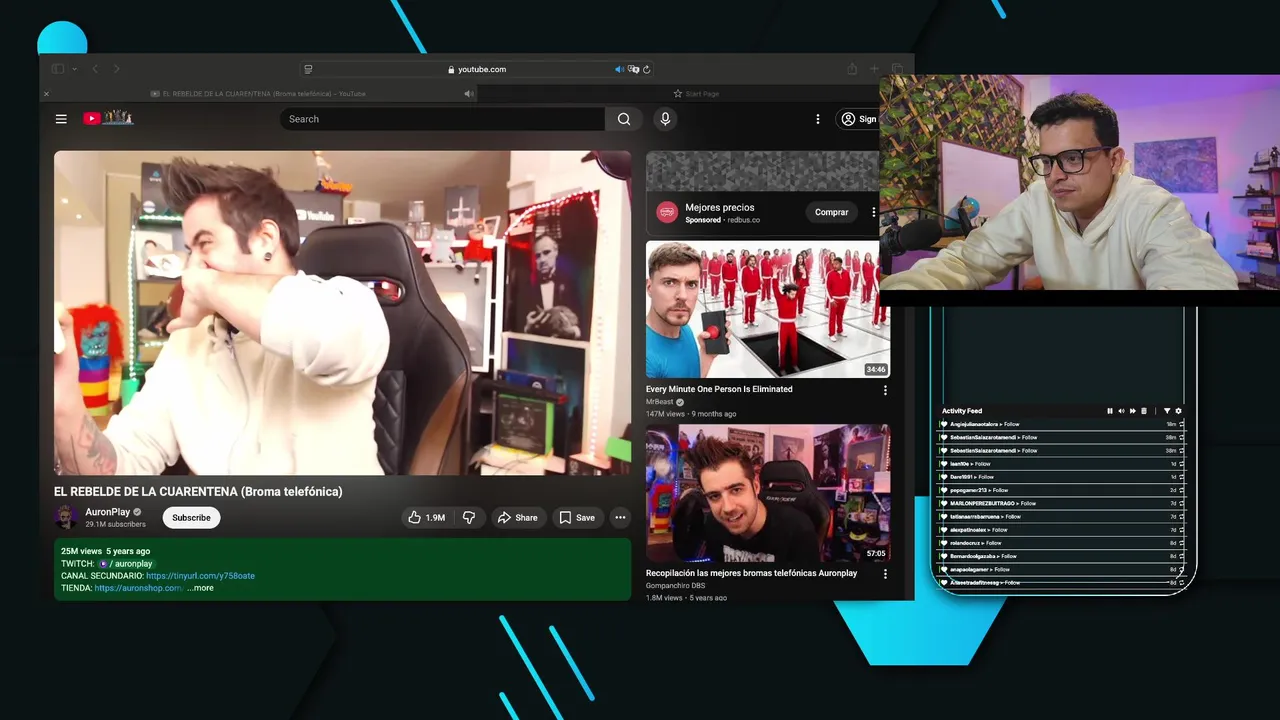1280x720 pixels.
Task: Replay the rolandocruz follow alert
Action: (1181, 543)
